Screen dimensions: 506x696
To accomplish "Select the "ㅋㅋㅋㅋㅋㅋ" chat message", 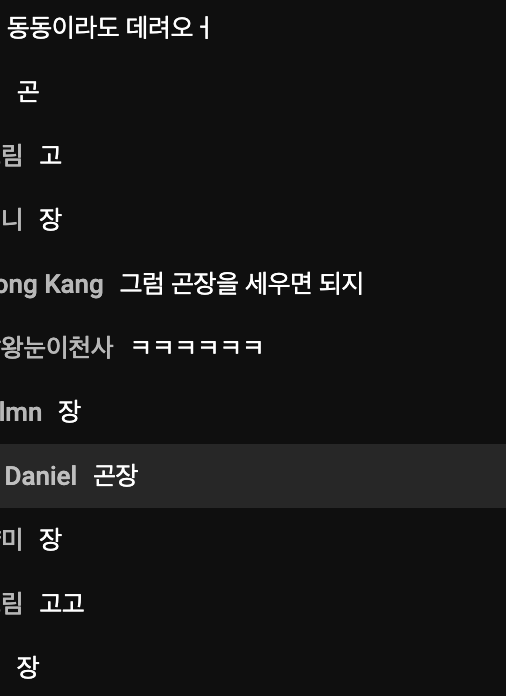I will pos(197,347).
